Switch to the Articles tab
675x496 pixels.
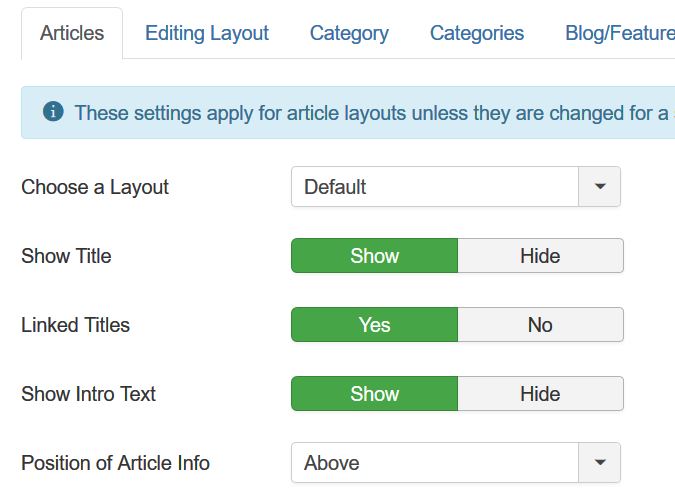coord(72,33)
